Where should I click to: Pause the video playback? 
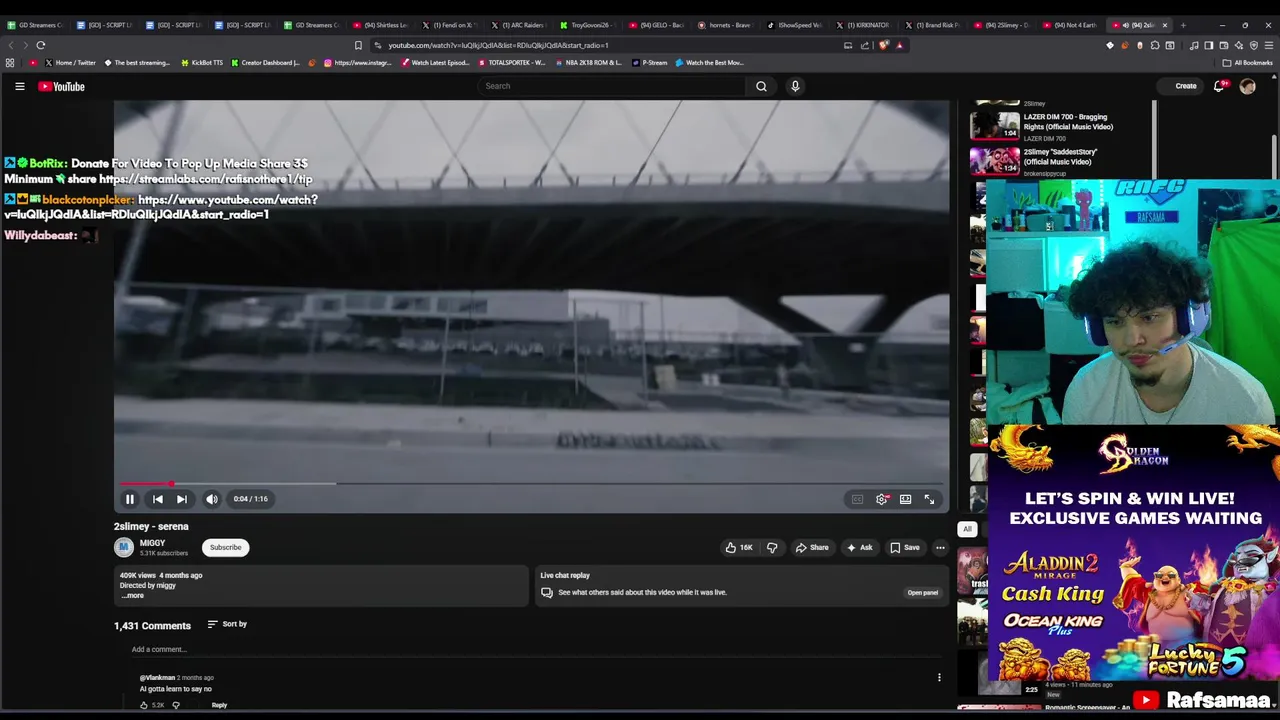(129, 499)
